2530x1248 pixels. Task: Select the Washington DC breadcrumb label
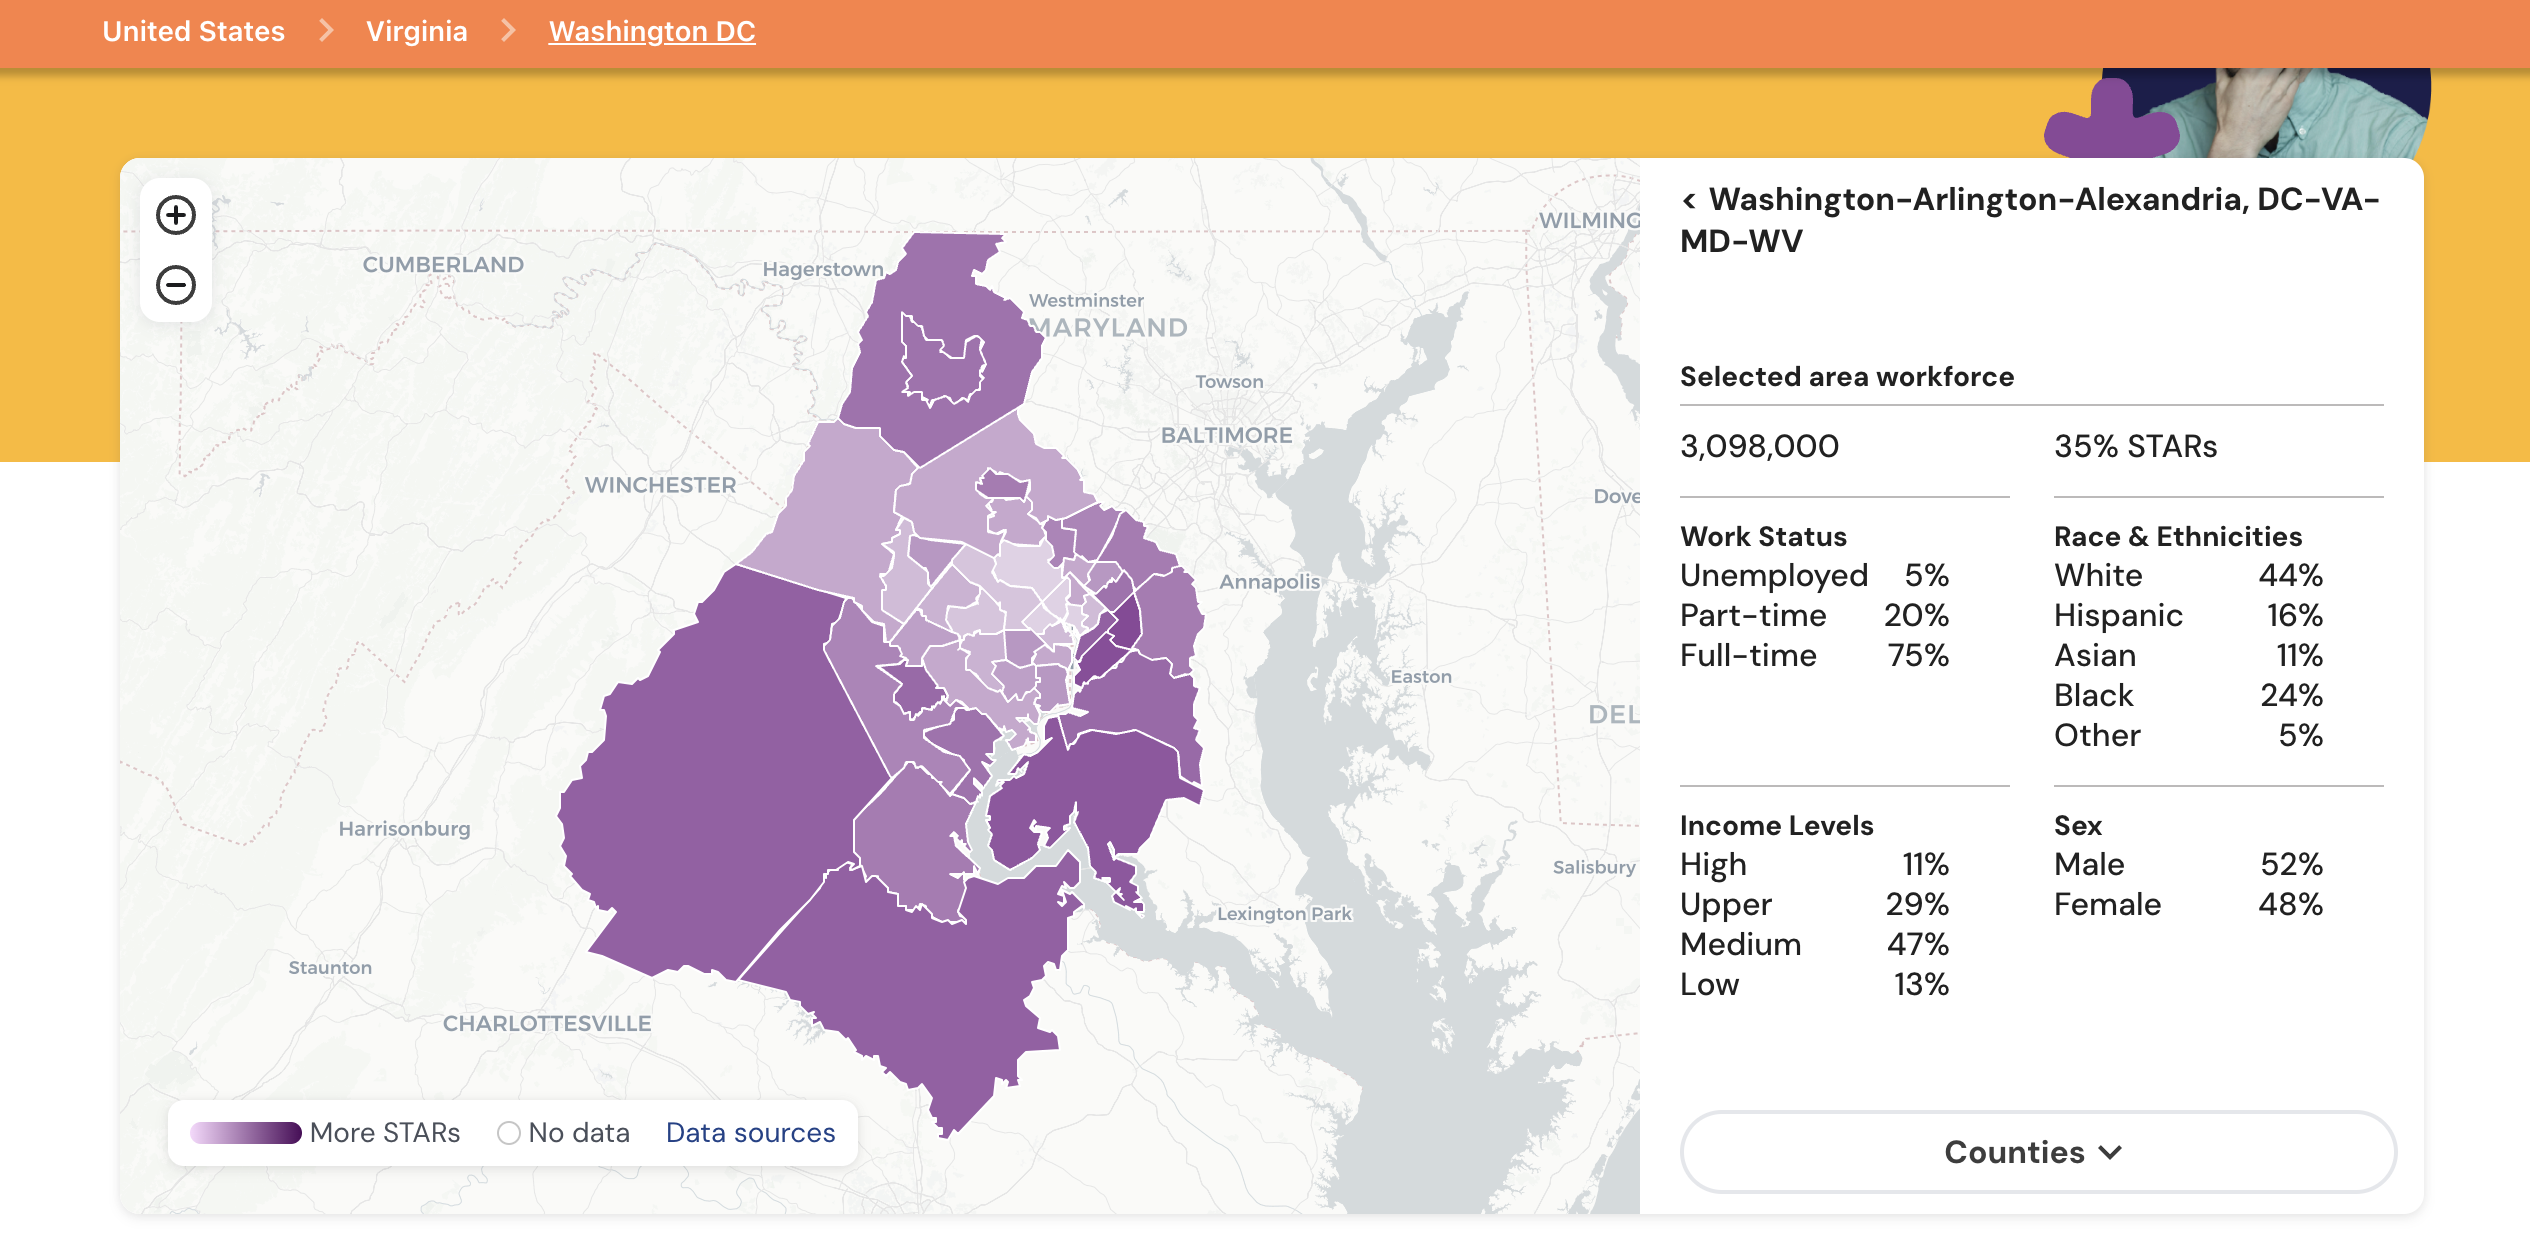pos(650,27)
